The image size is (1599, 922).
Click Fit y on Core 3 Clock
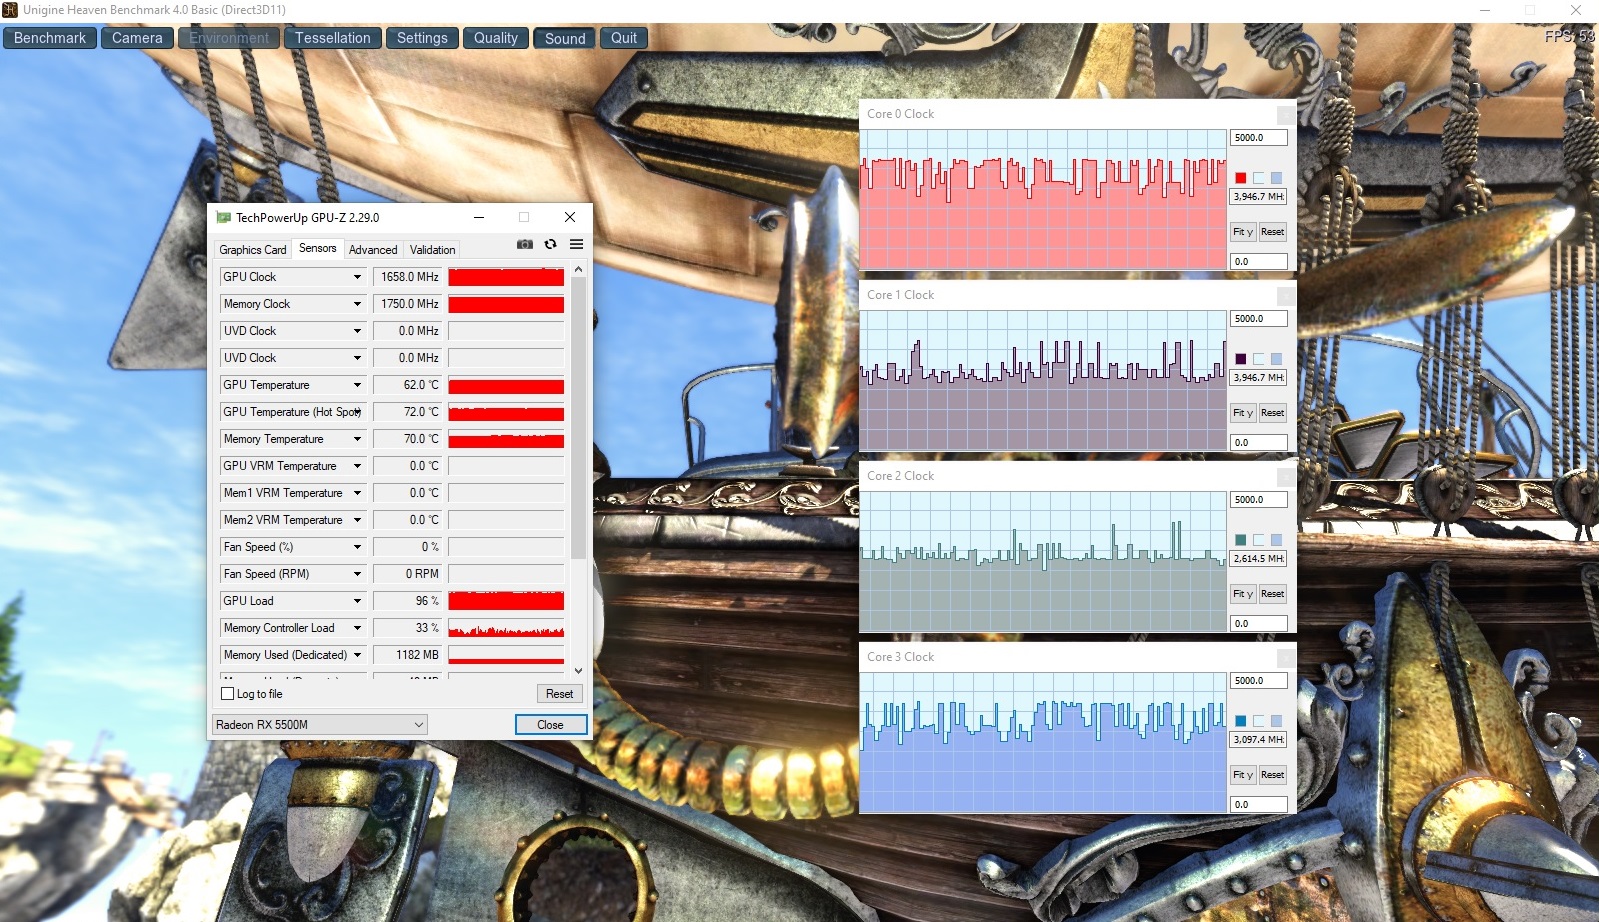pyautogui.click(x=1242, y=775)
